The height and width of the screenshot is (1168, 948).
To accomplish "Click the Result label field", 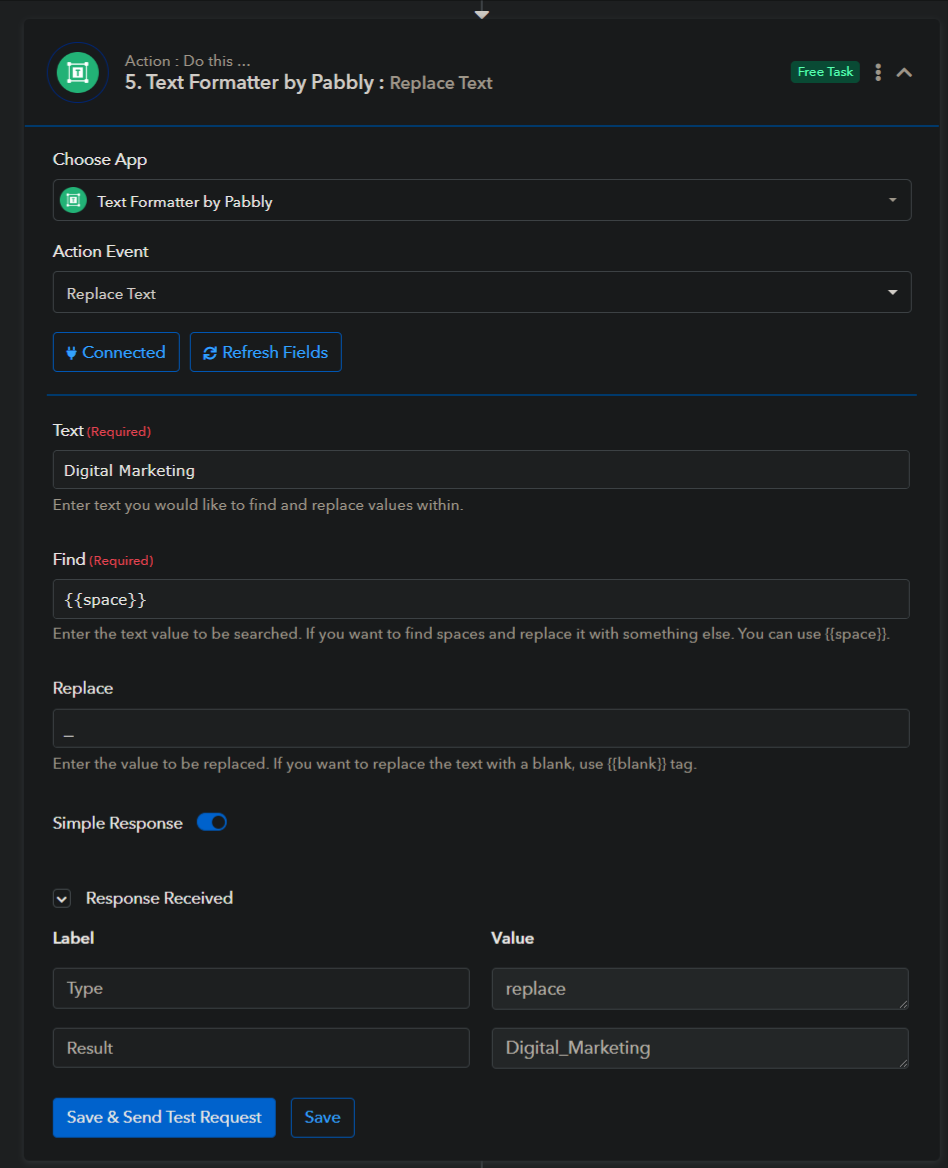I will point(261,1048).
